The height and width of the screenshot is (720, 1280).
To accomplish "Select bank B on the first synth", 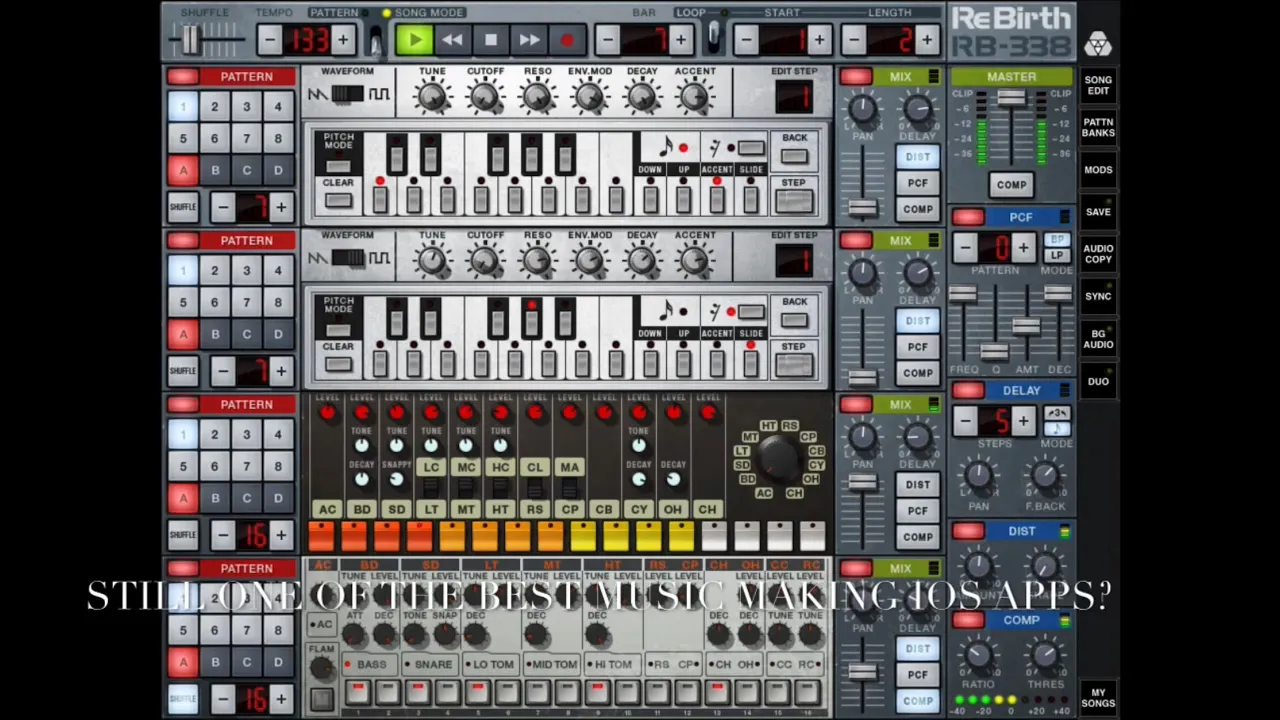I will (214, 170).
